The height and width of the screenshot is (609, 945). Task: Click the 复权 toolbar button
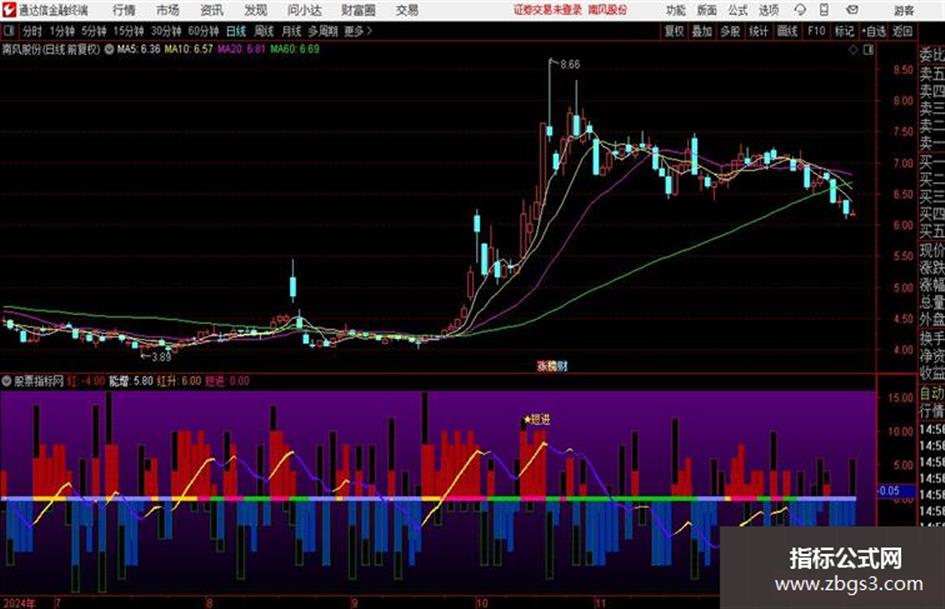pyautogui.click(x=674, y=31)
